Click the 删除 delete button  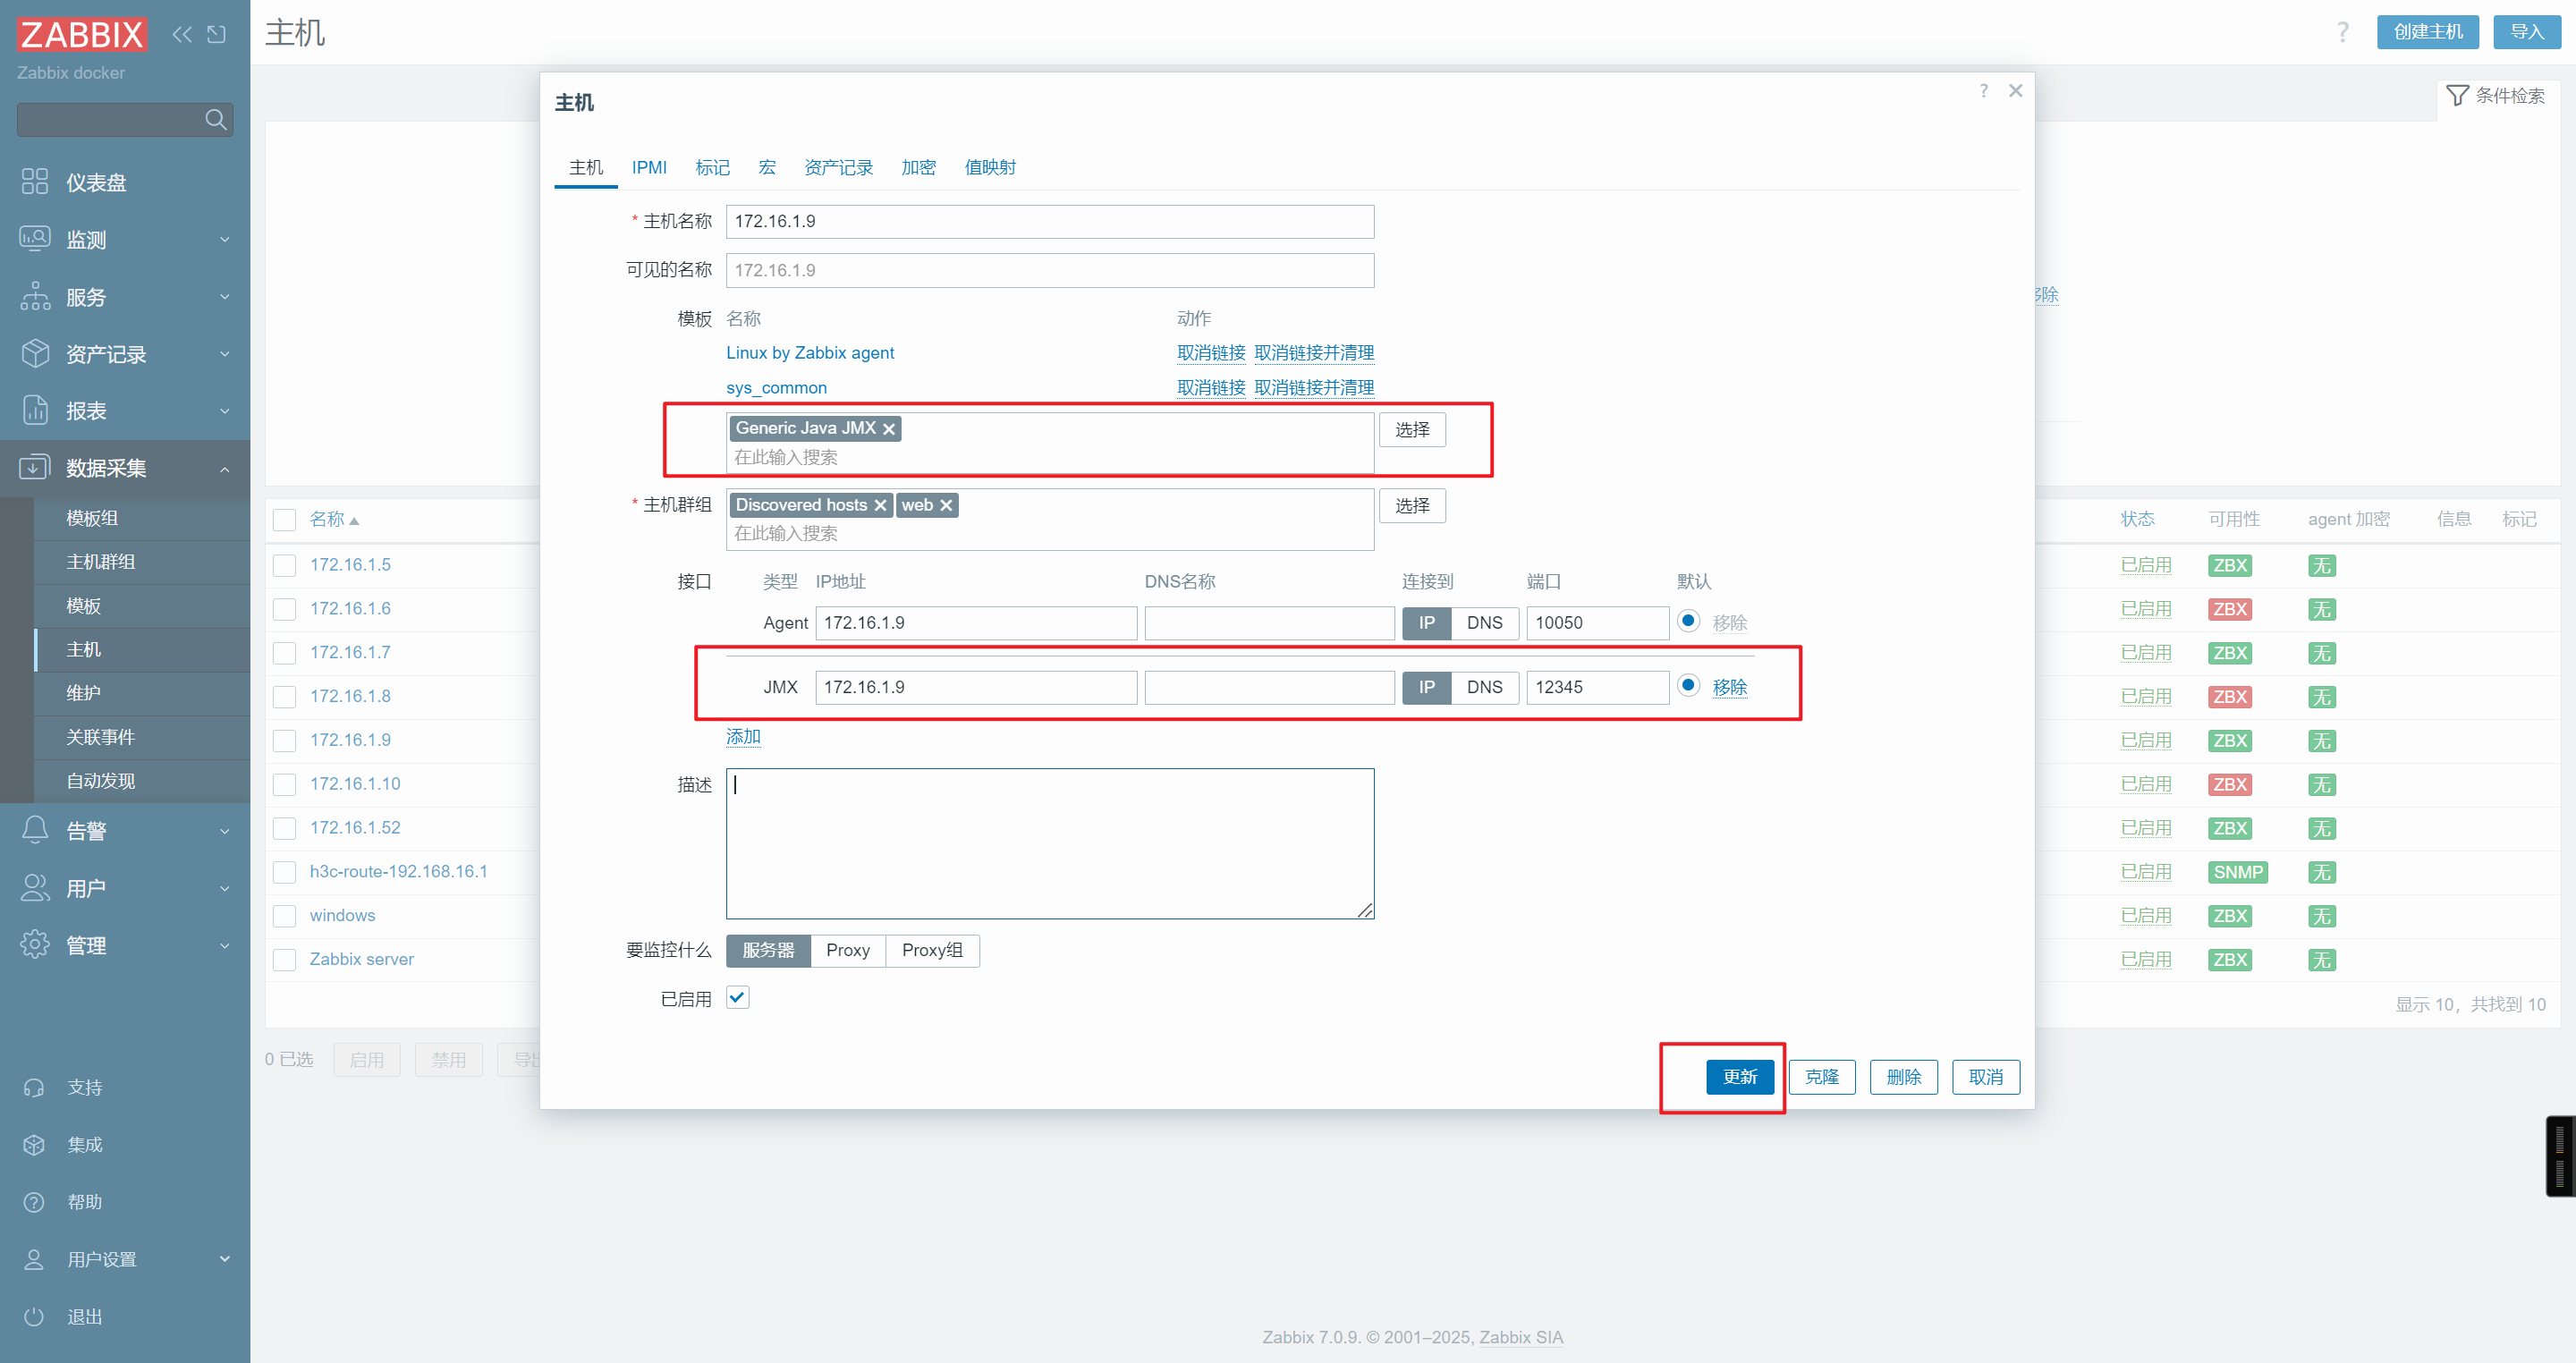click(1903, 1076)
